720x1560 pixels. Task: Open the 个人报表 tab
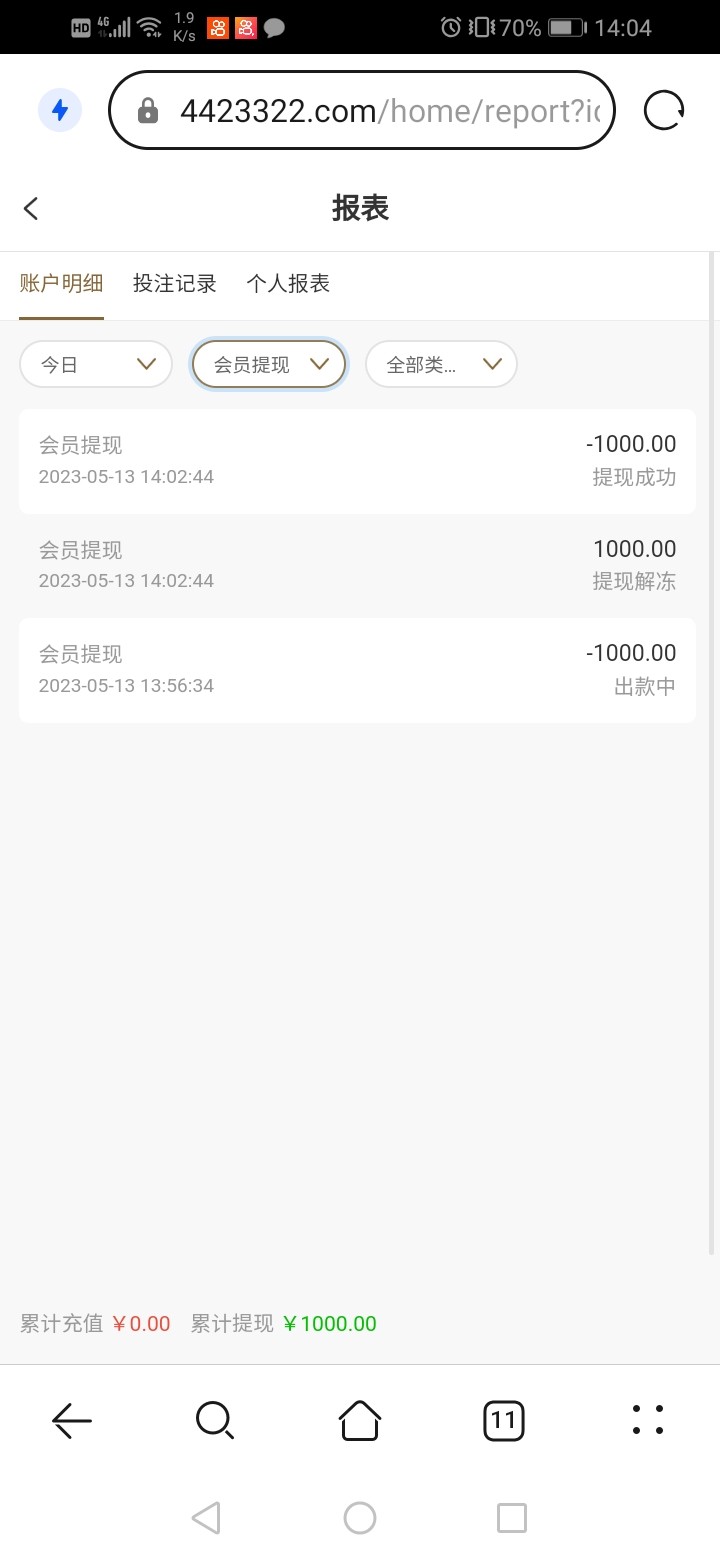pos(288,284)
